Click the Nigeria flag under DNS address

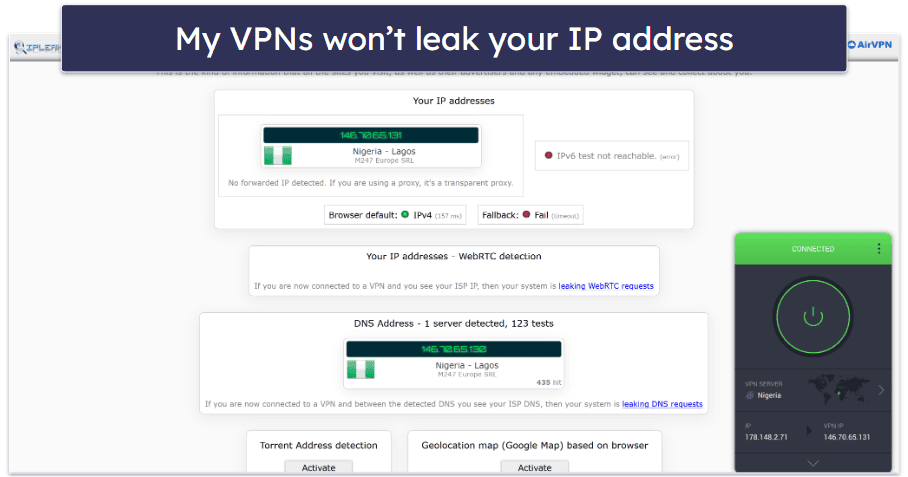pyautogui.click(x=361, y=369)
